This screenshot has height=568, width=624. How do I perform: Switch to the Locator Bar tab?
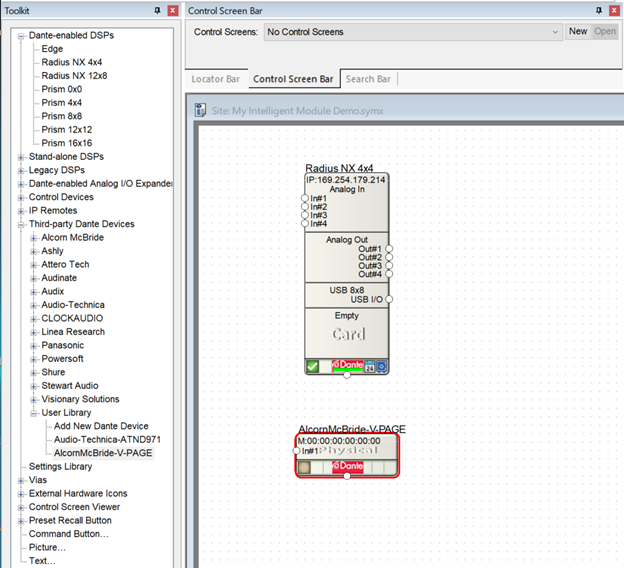216,79
